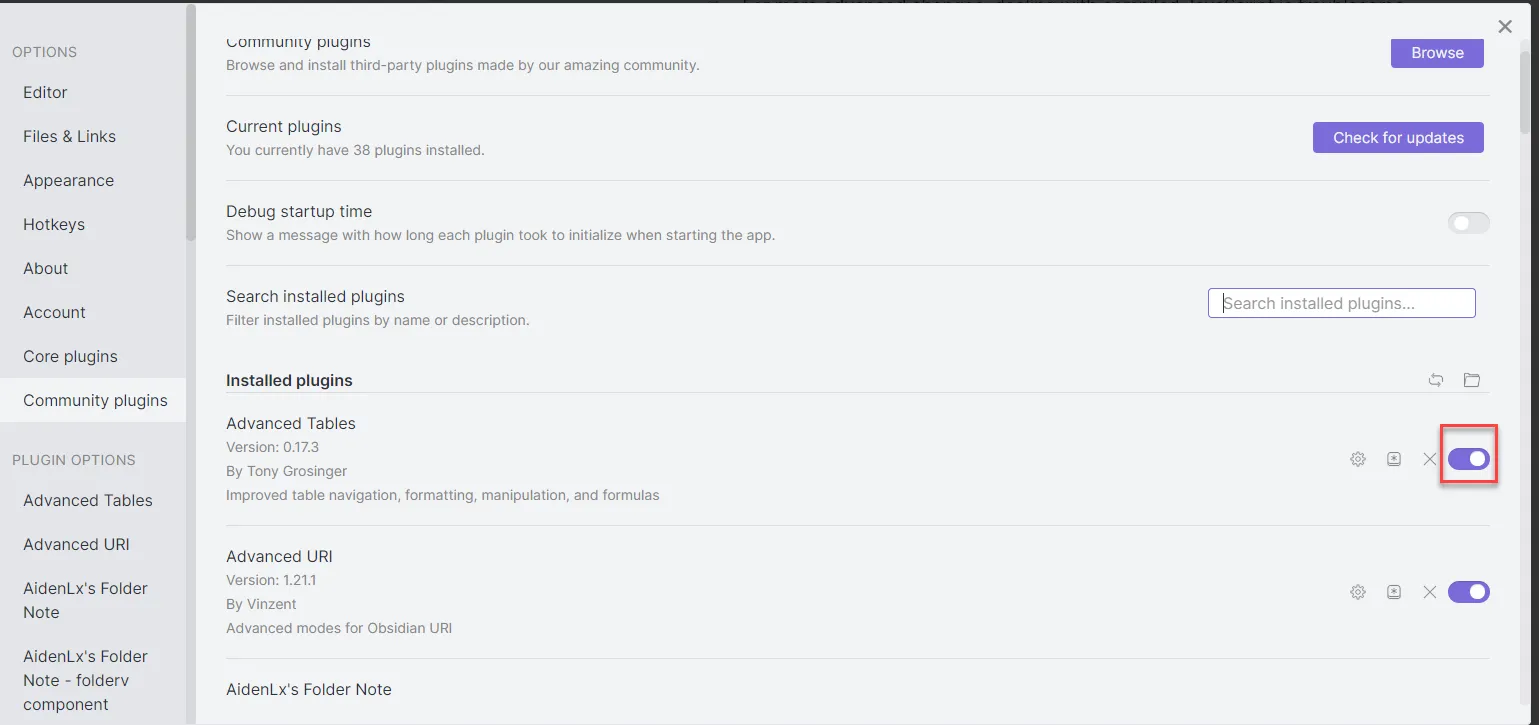1539x725 pixels.
Task: Disable the Advanced URI plugin toggle
Action: point(1468,592)
